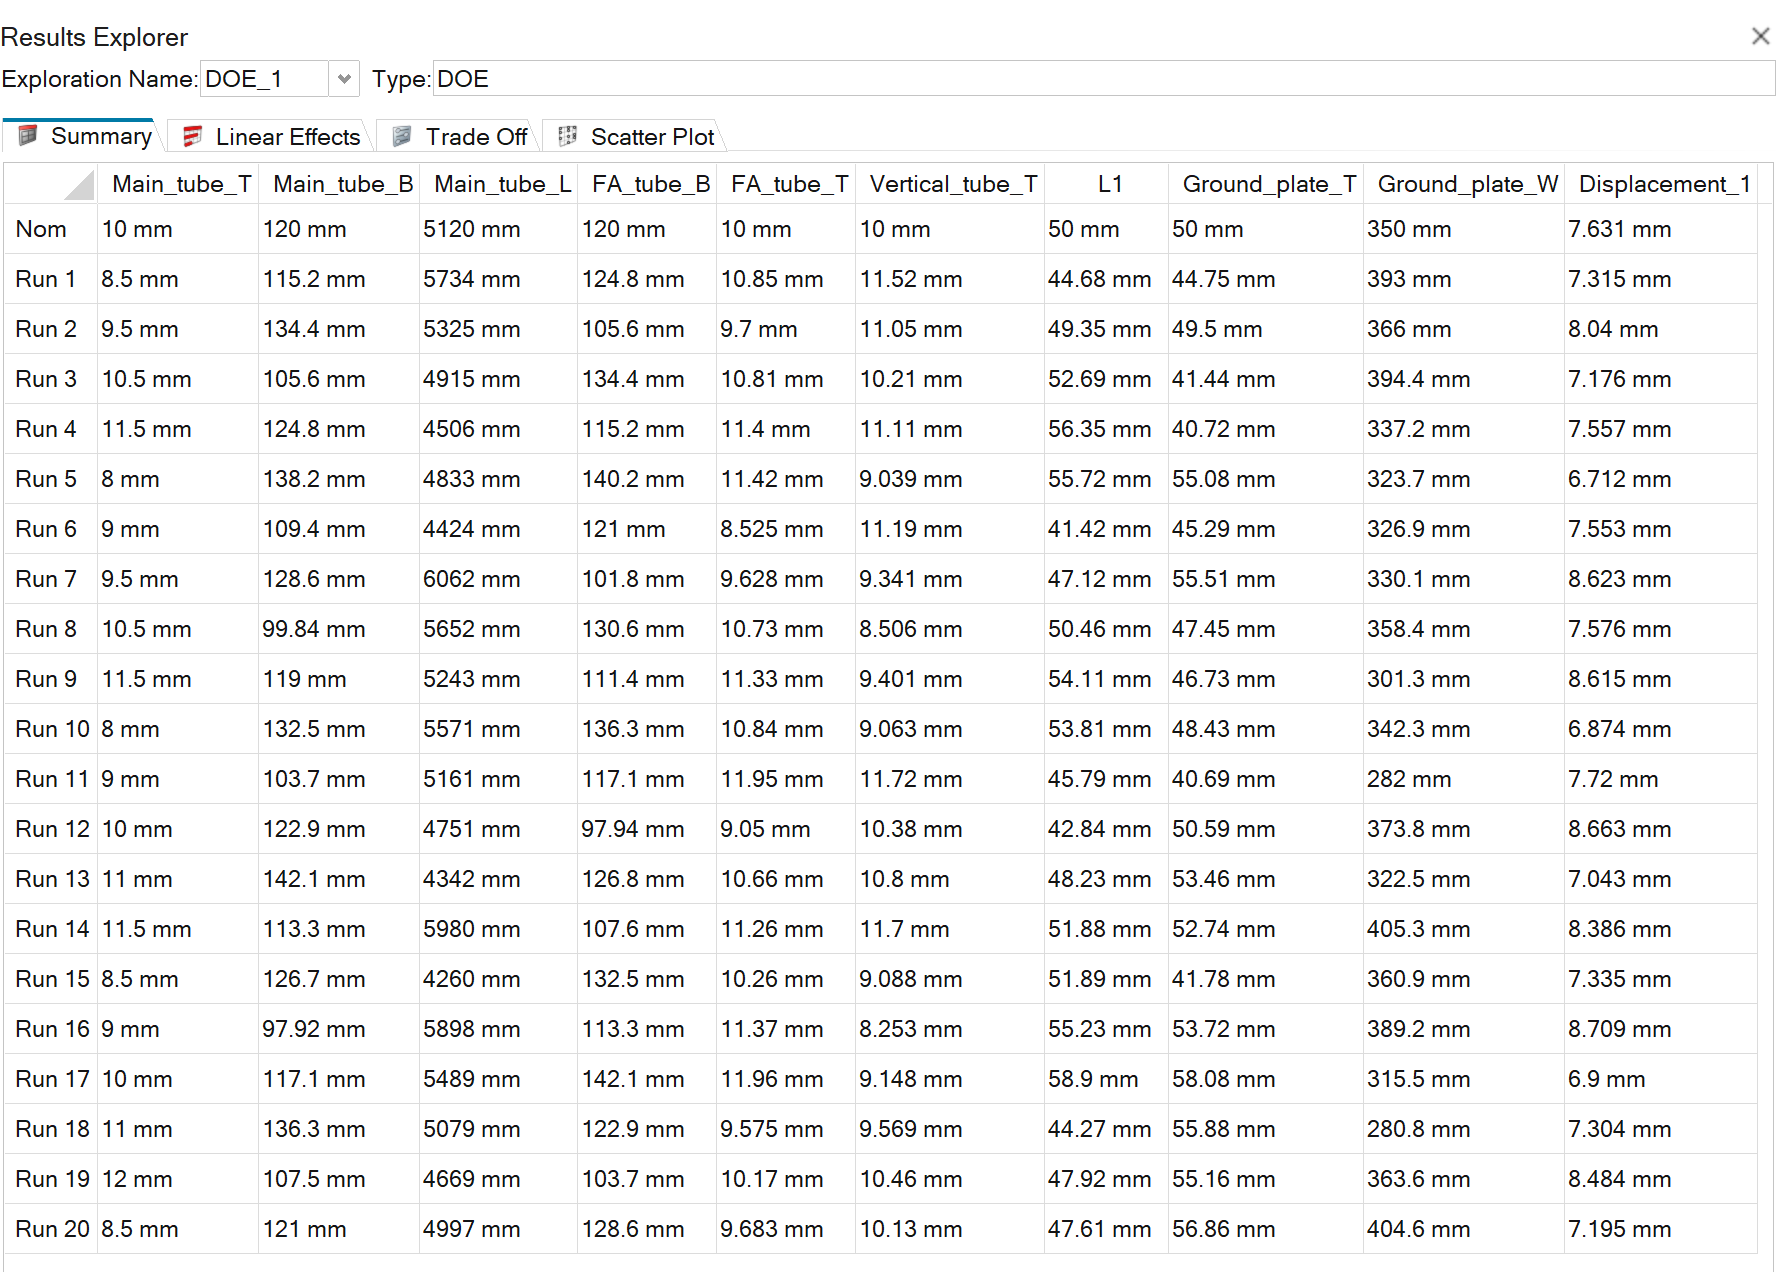Click the Trade Off tab icon

click(x=402, y=136)
